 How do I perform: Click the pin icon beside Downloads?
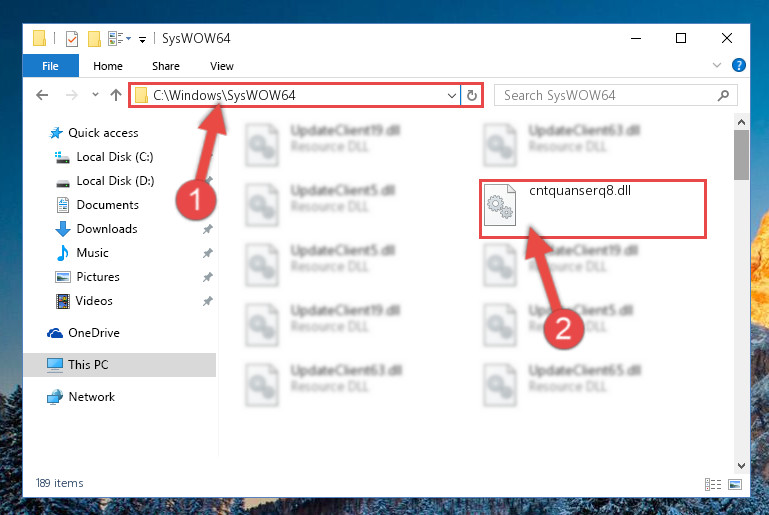click(208, 229)
